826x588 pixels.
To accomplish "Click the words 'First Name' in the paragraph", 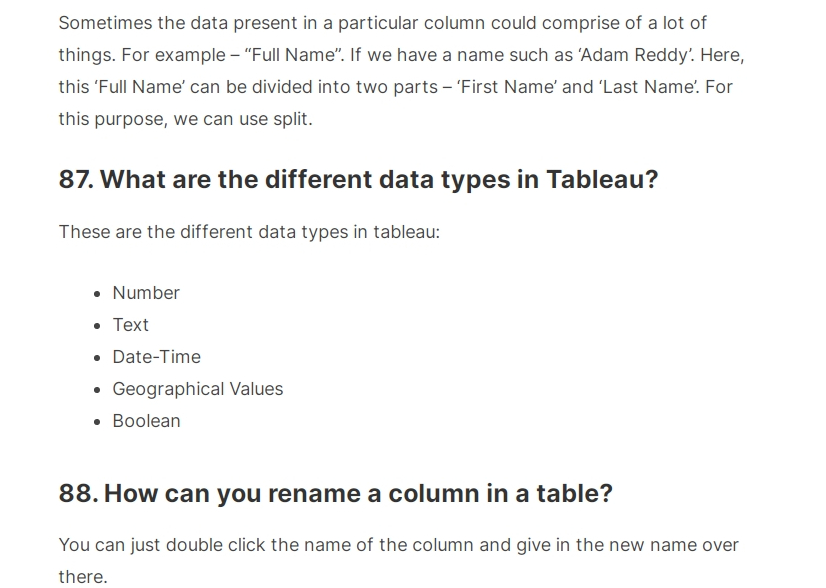I will pos(507,87).
